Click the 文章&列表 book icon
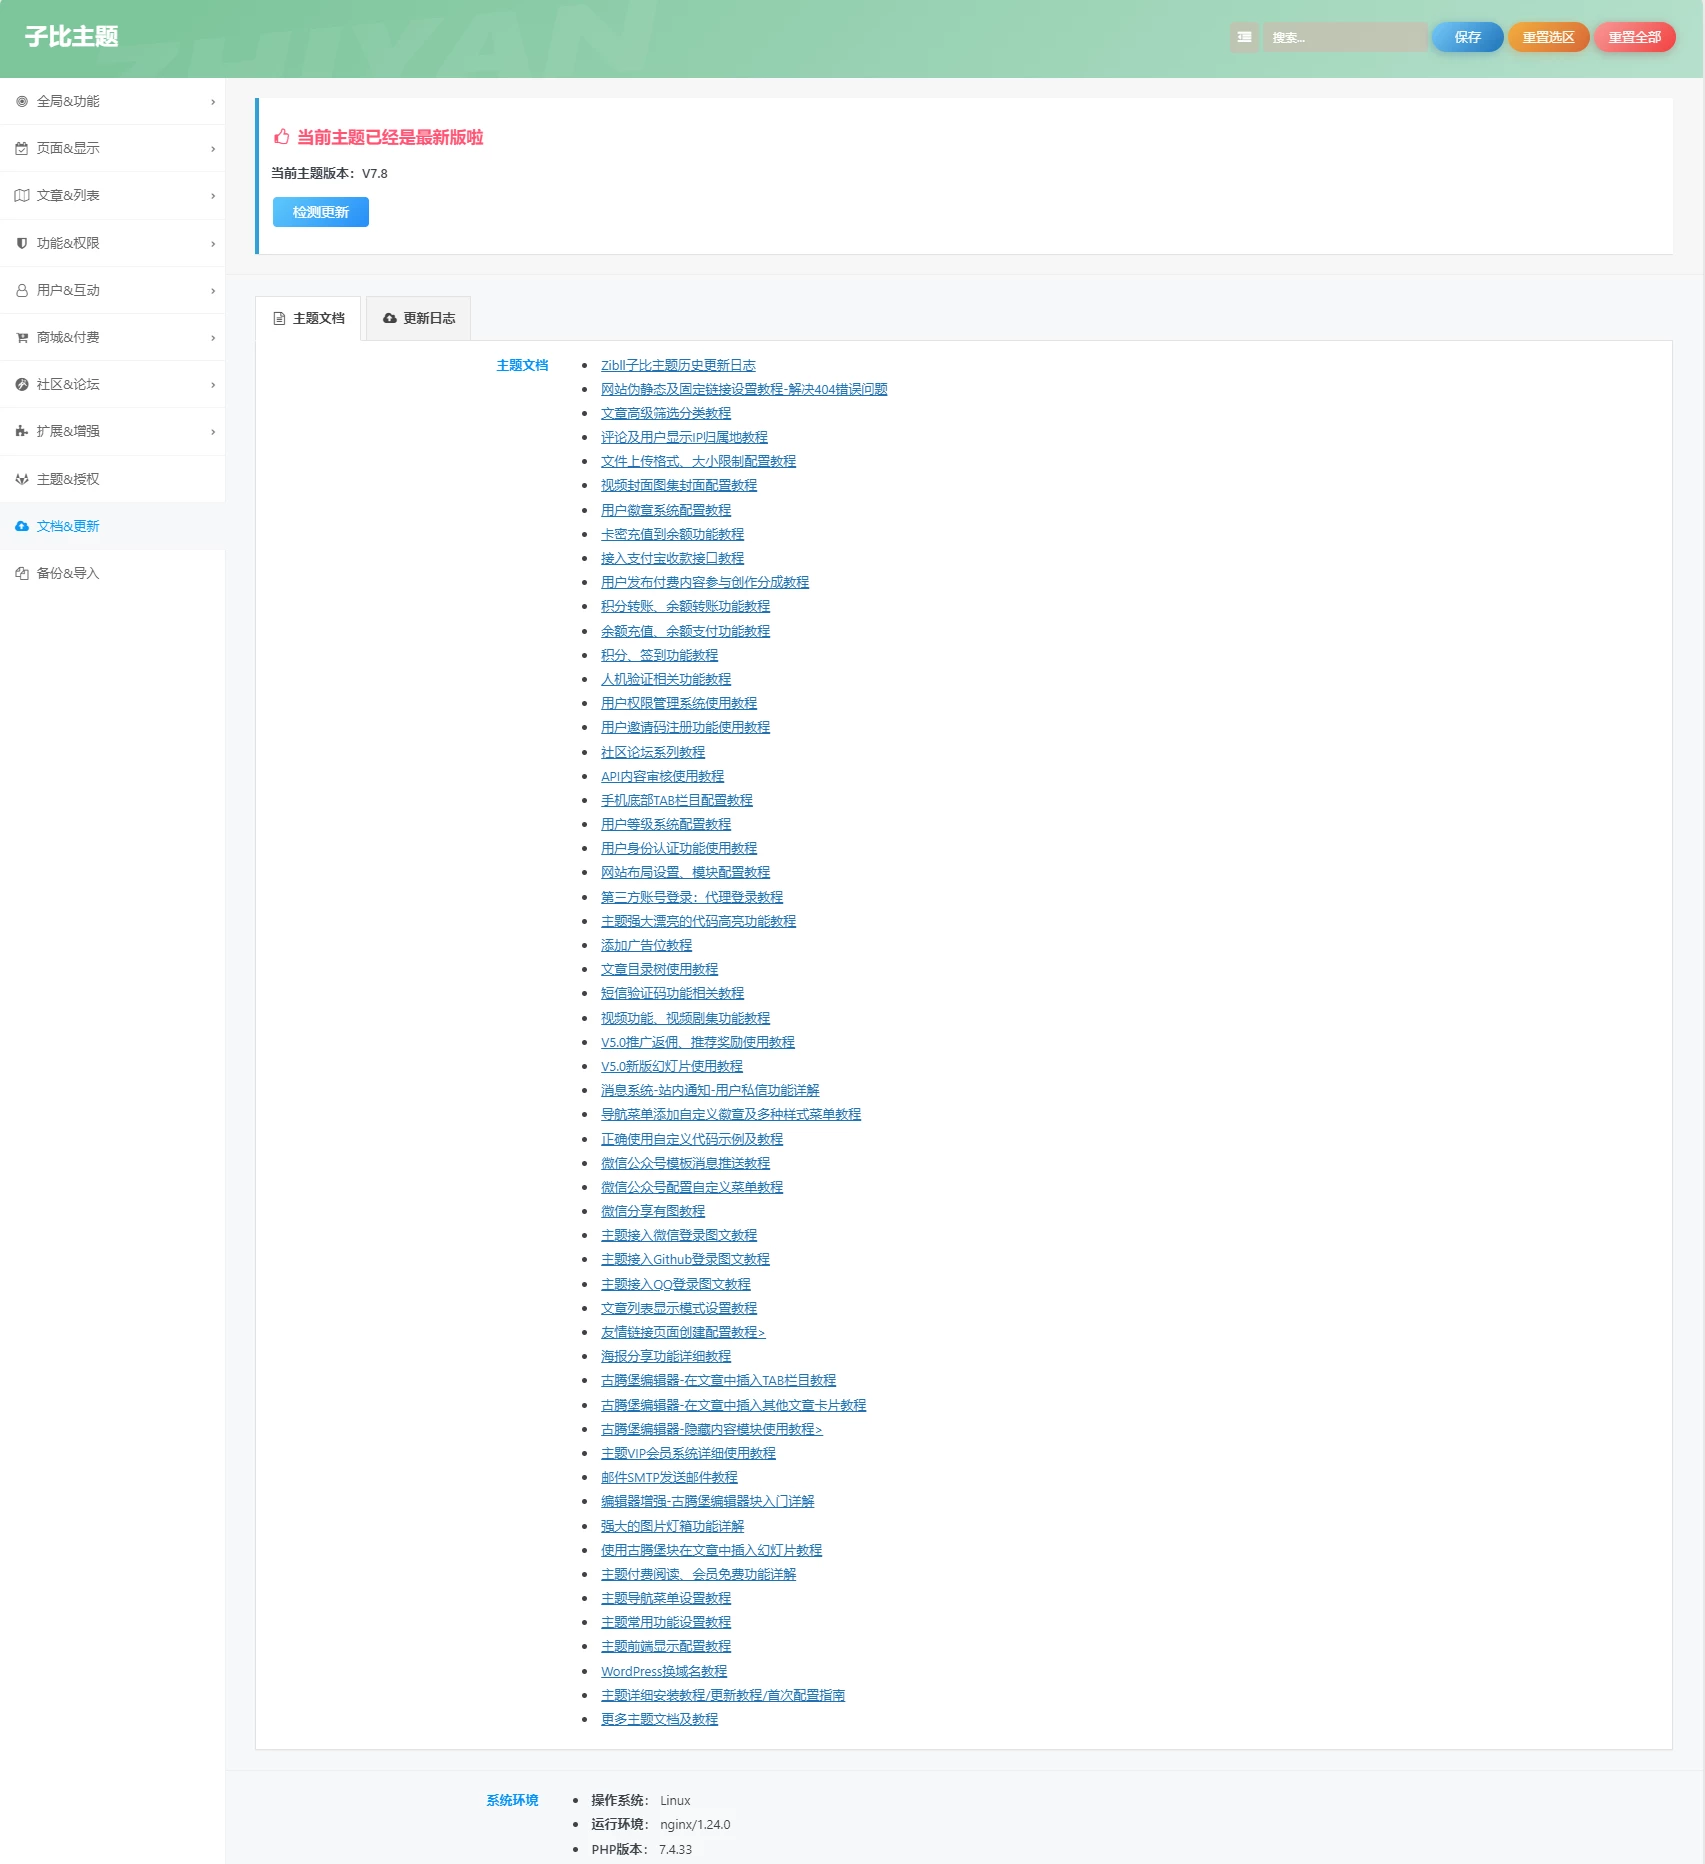 click(x=22, y=195)
